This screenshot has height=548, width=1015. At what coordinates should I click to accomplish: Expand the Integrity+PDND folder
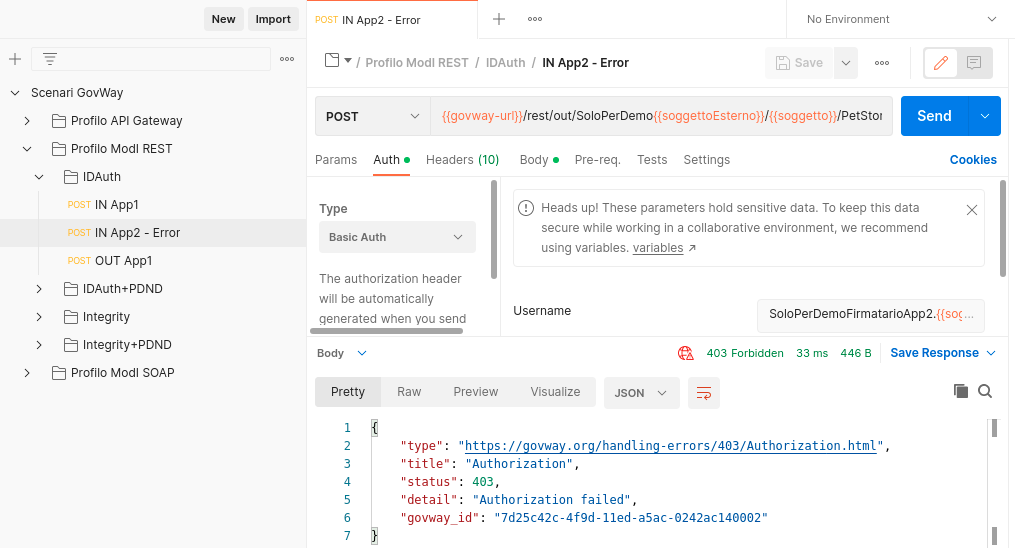coord(39,345)
